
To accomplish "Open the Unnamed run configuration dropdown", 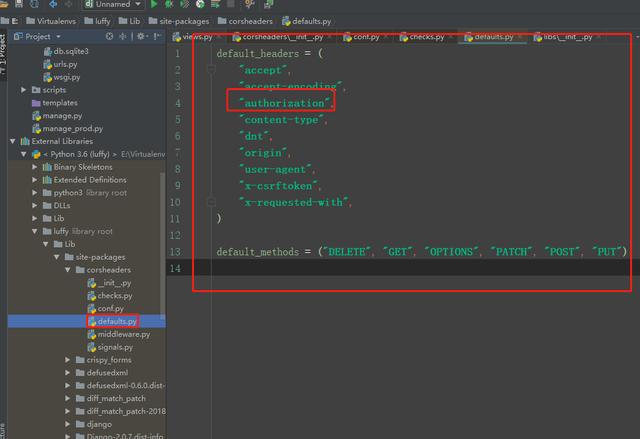I will coord(113,4).
